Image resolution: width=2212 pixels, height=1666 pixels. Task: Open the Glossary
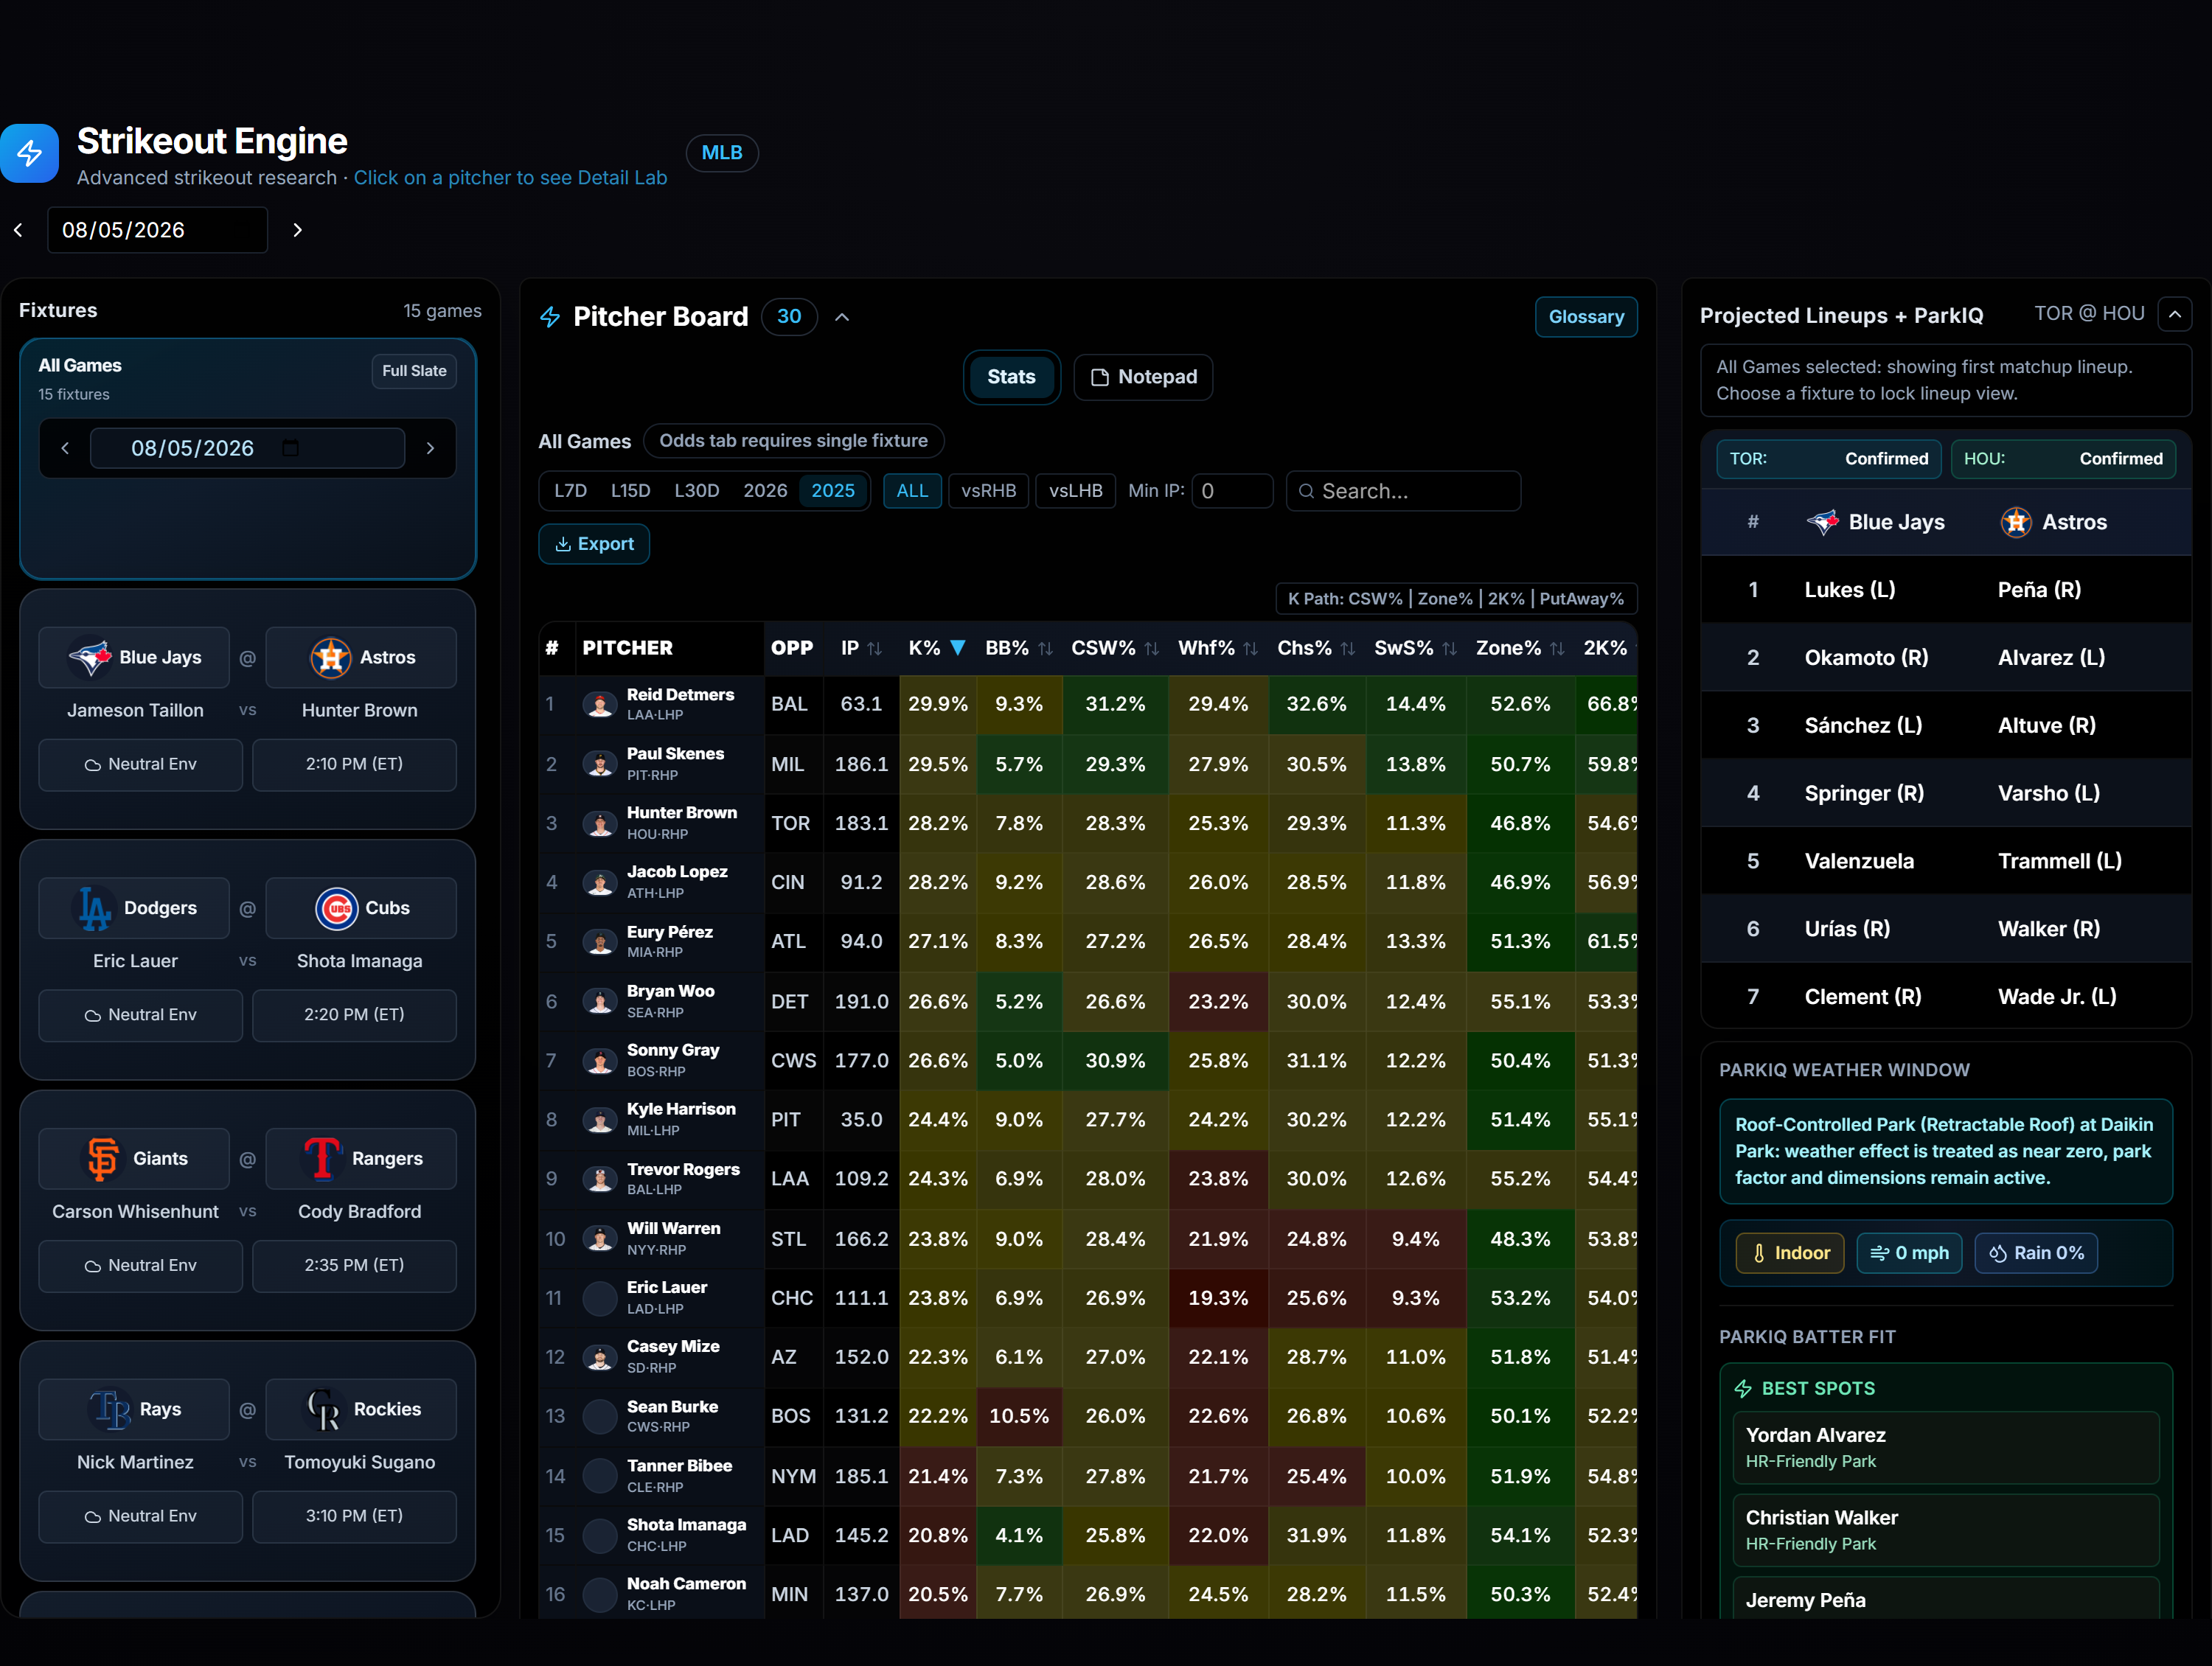[x=1586, y=317]
